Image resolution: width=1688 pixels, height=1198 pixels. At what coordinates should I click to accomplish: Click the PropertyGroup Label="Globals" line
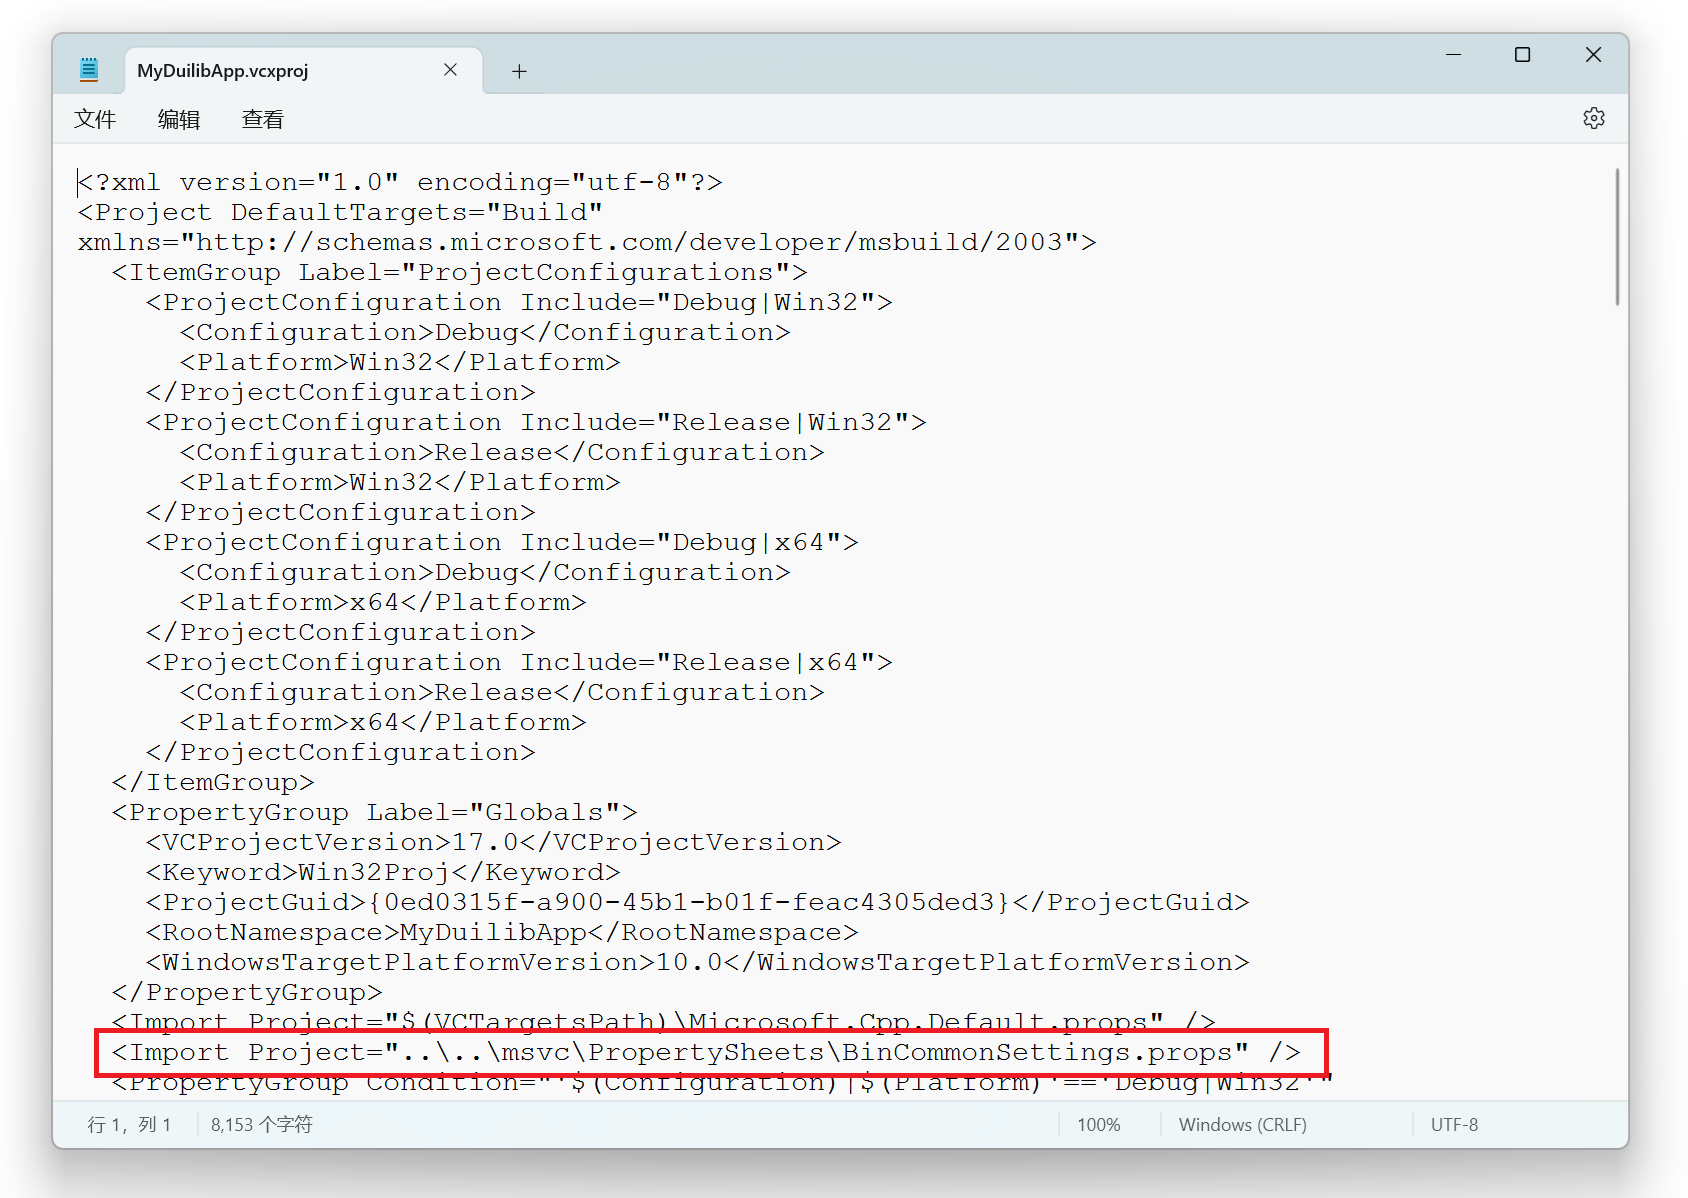(x=374, y=812)
